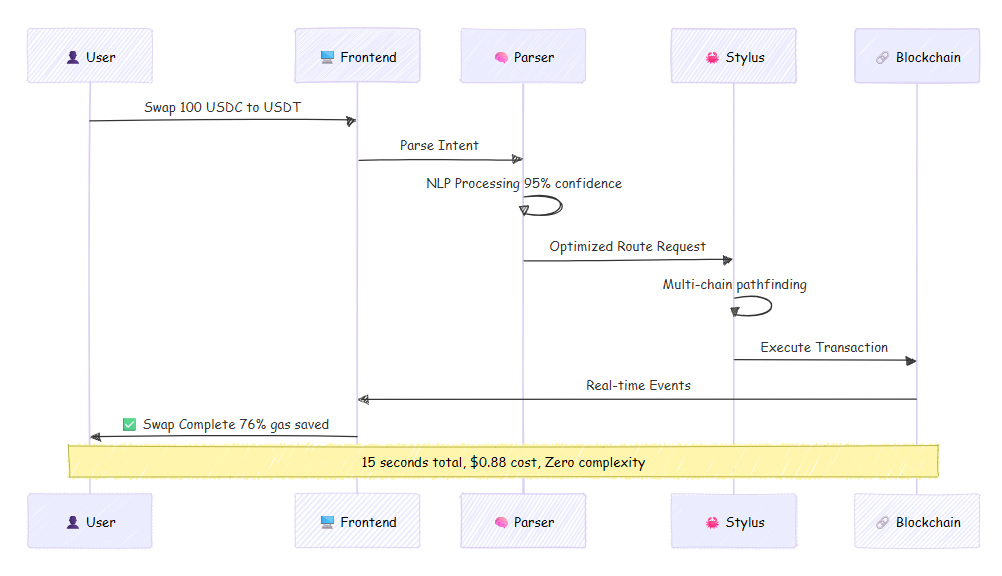Viewport: 1002px width, 576px height.
Task: Click the 'Execute Transaction' message label
Action: point(824,347)
